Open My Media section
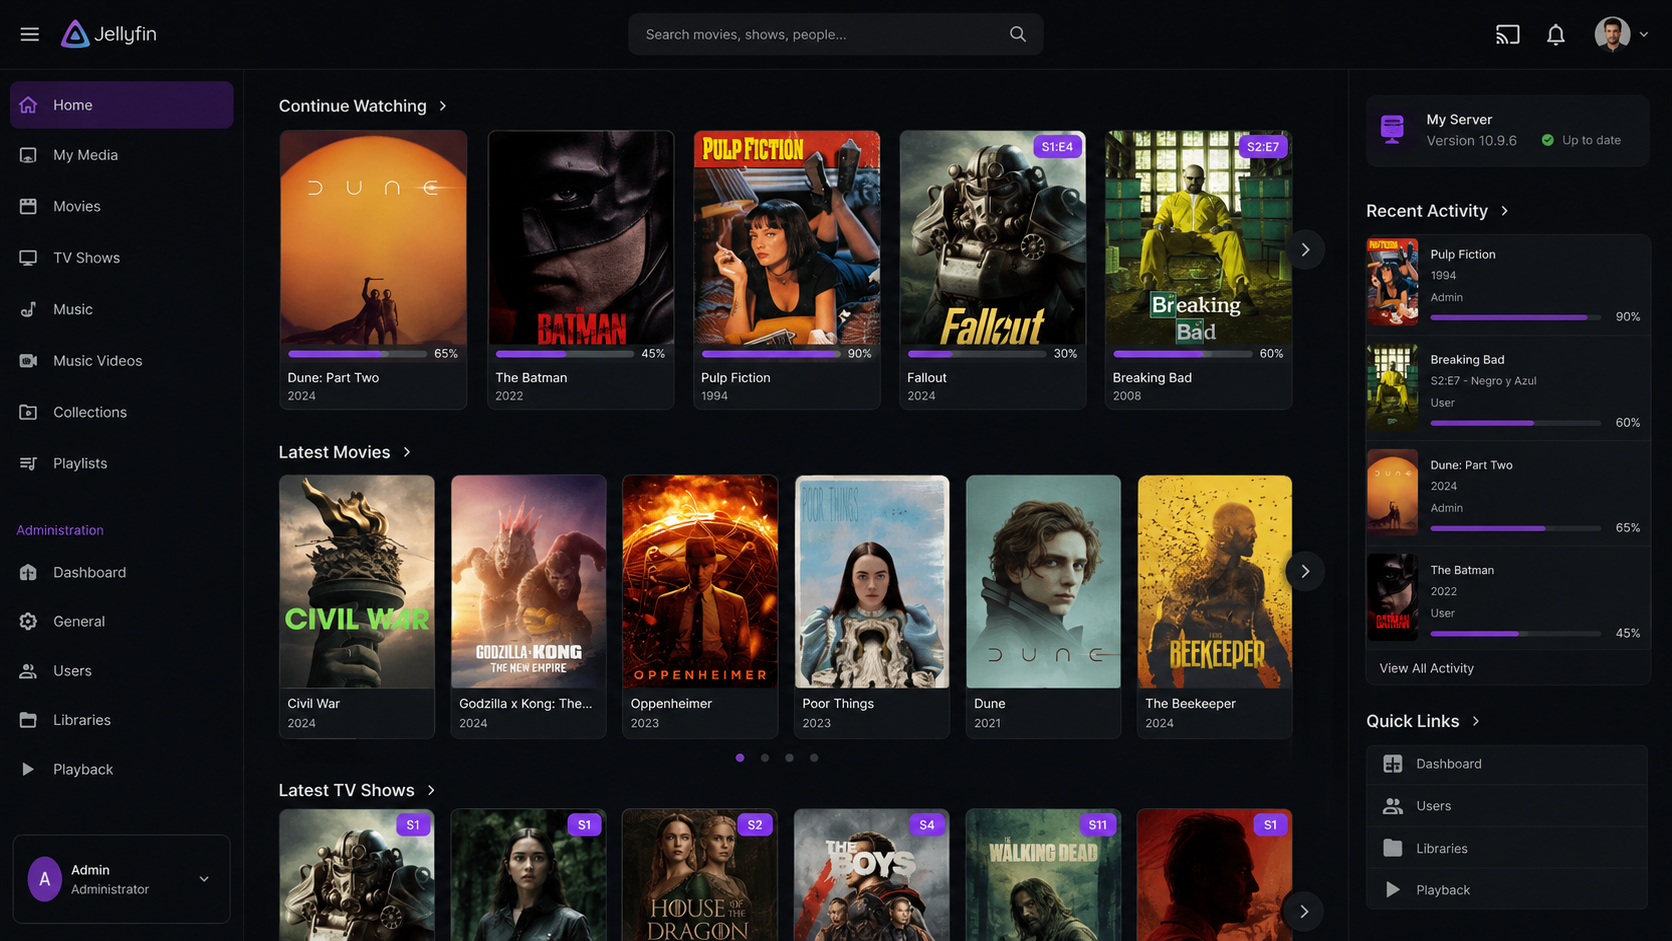 click(x=122, y=155)
